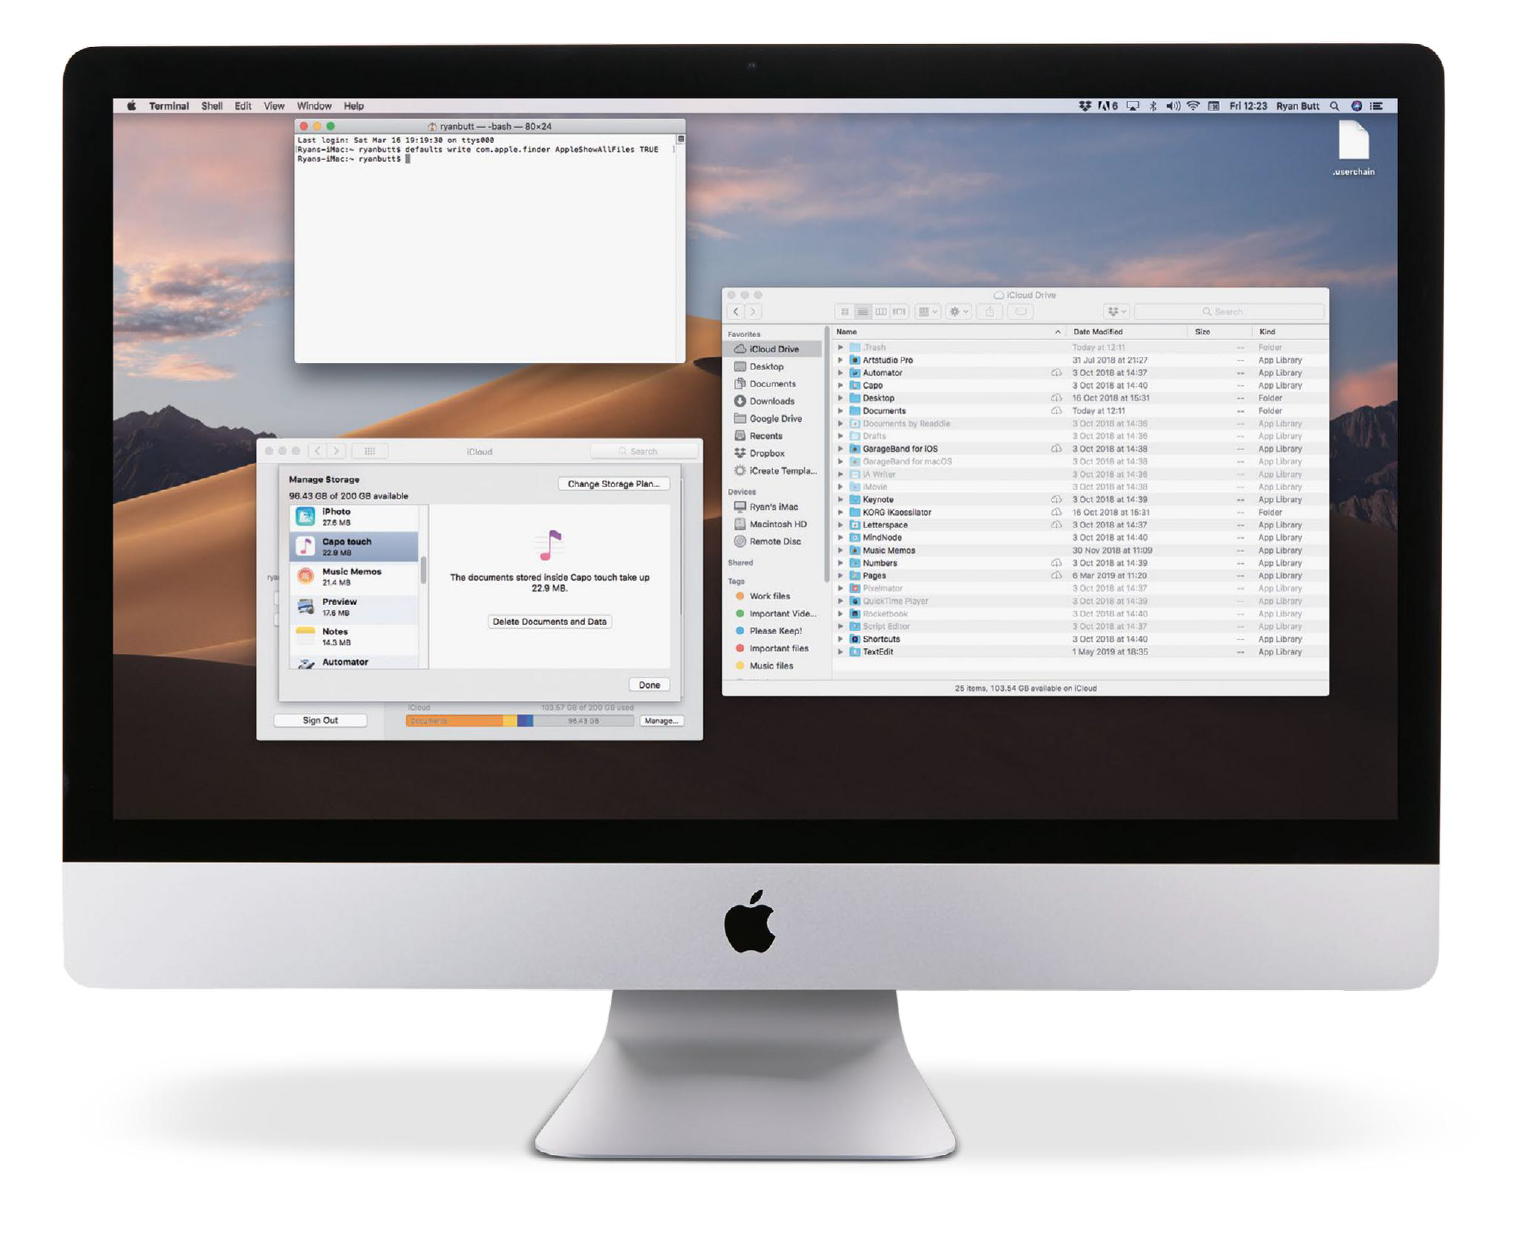Image resolution: width=1516 pixels, height=1242 pixels.
Task: Show all preferences grid in iCloud window
Action: click(x=370, y=451)
